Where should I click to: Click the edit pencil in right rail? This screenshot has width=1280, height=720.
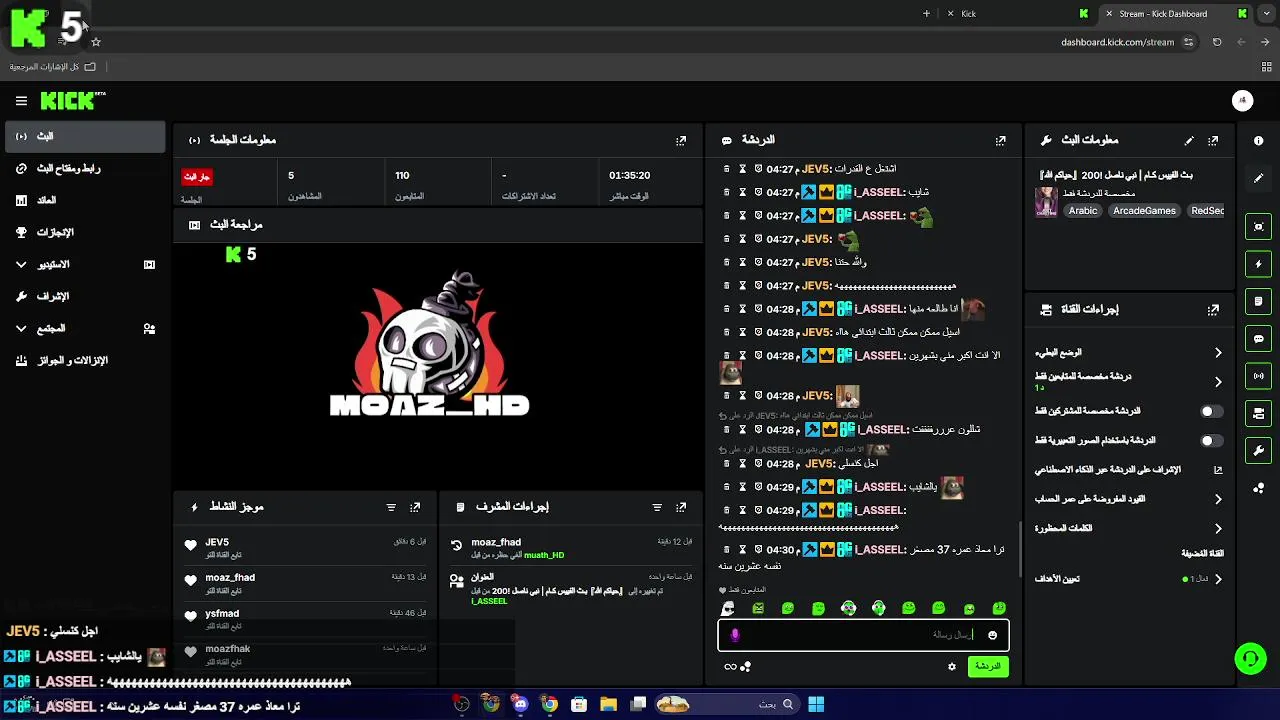[x=1259, y=178]
